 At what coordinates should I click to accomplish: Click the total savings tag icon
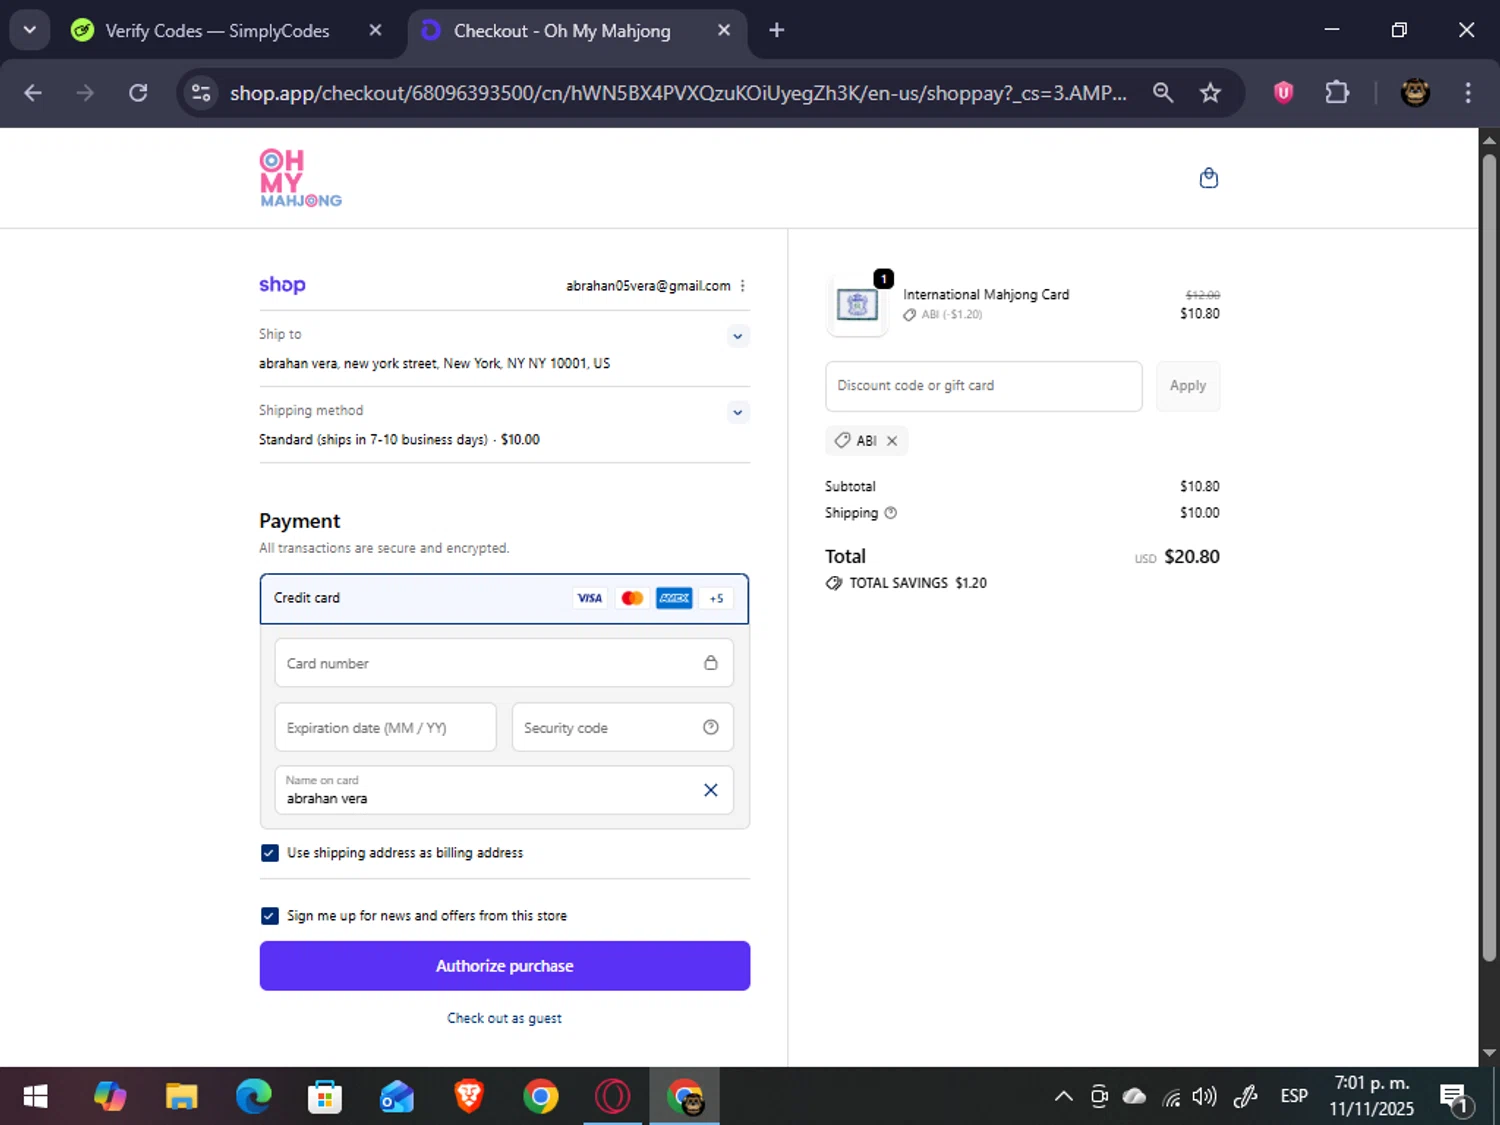tap(834, 583)
